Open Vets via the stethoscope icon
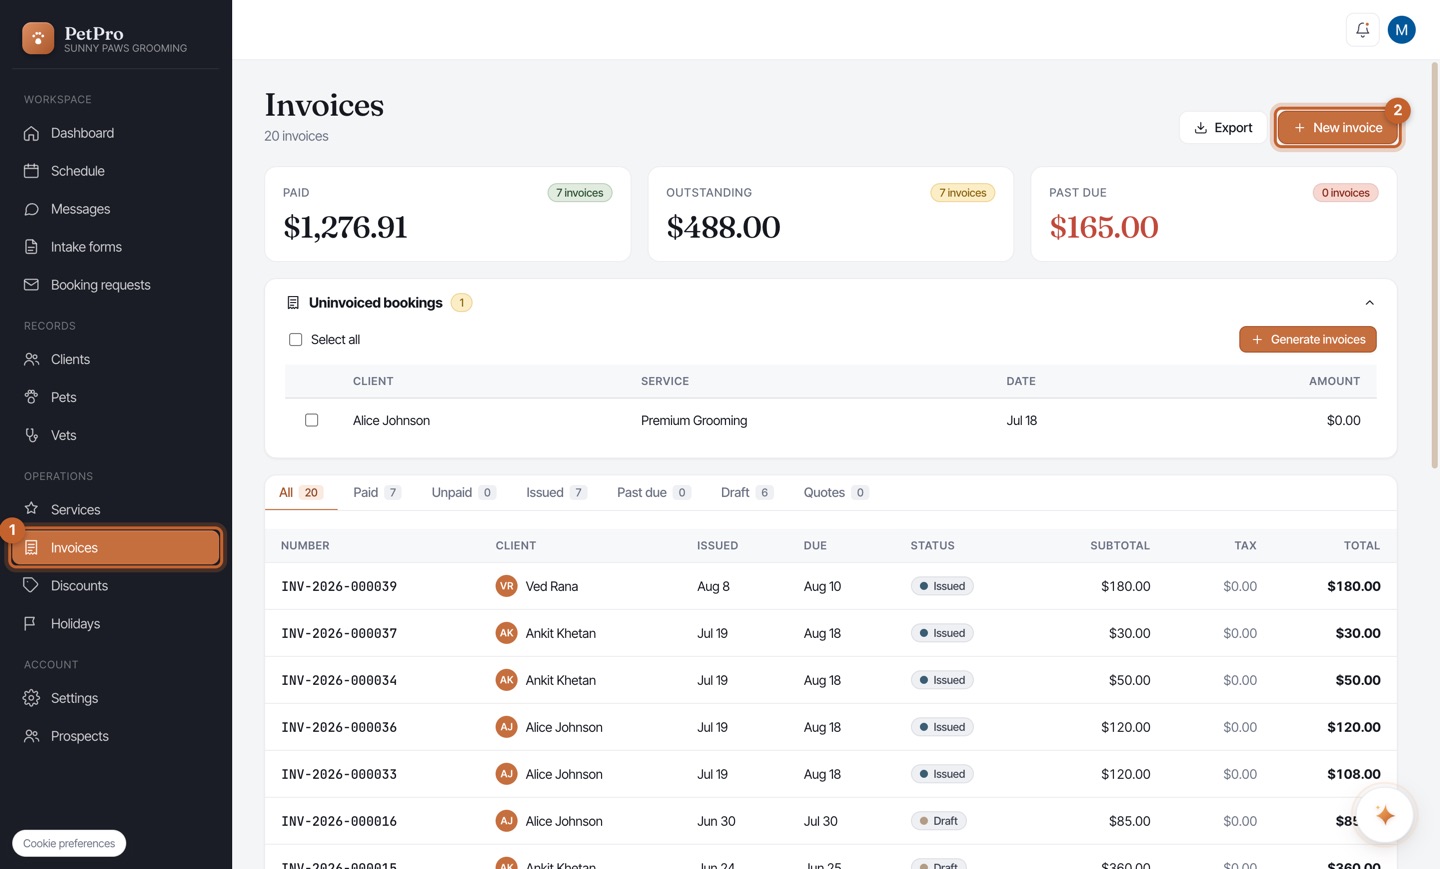 (x=31, y=435)
